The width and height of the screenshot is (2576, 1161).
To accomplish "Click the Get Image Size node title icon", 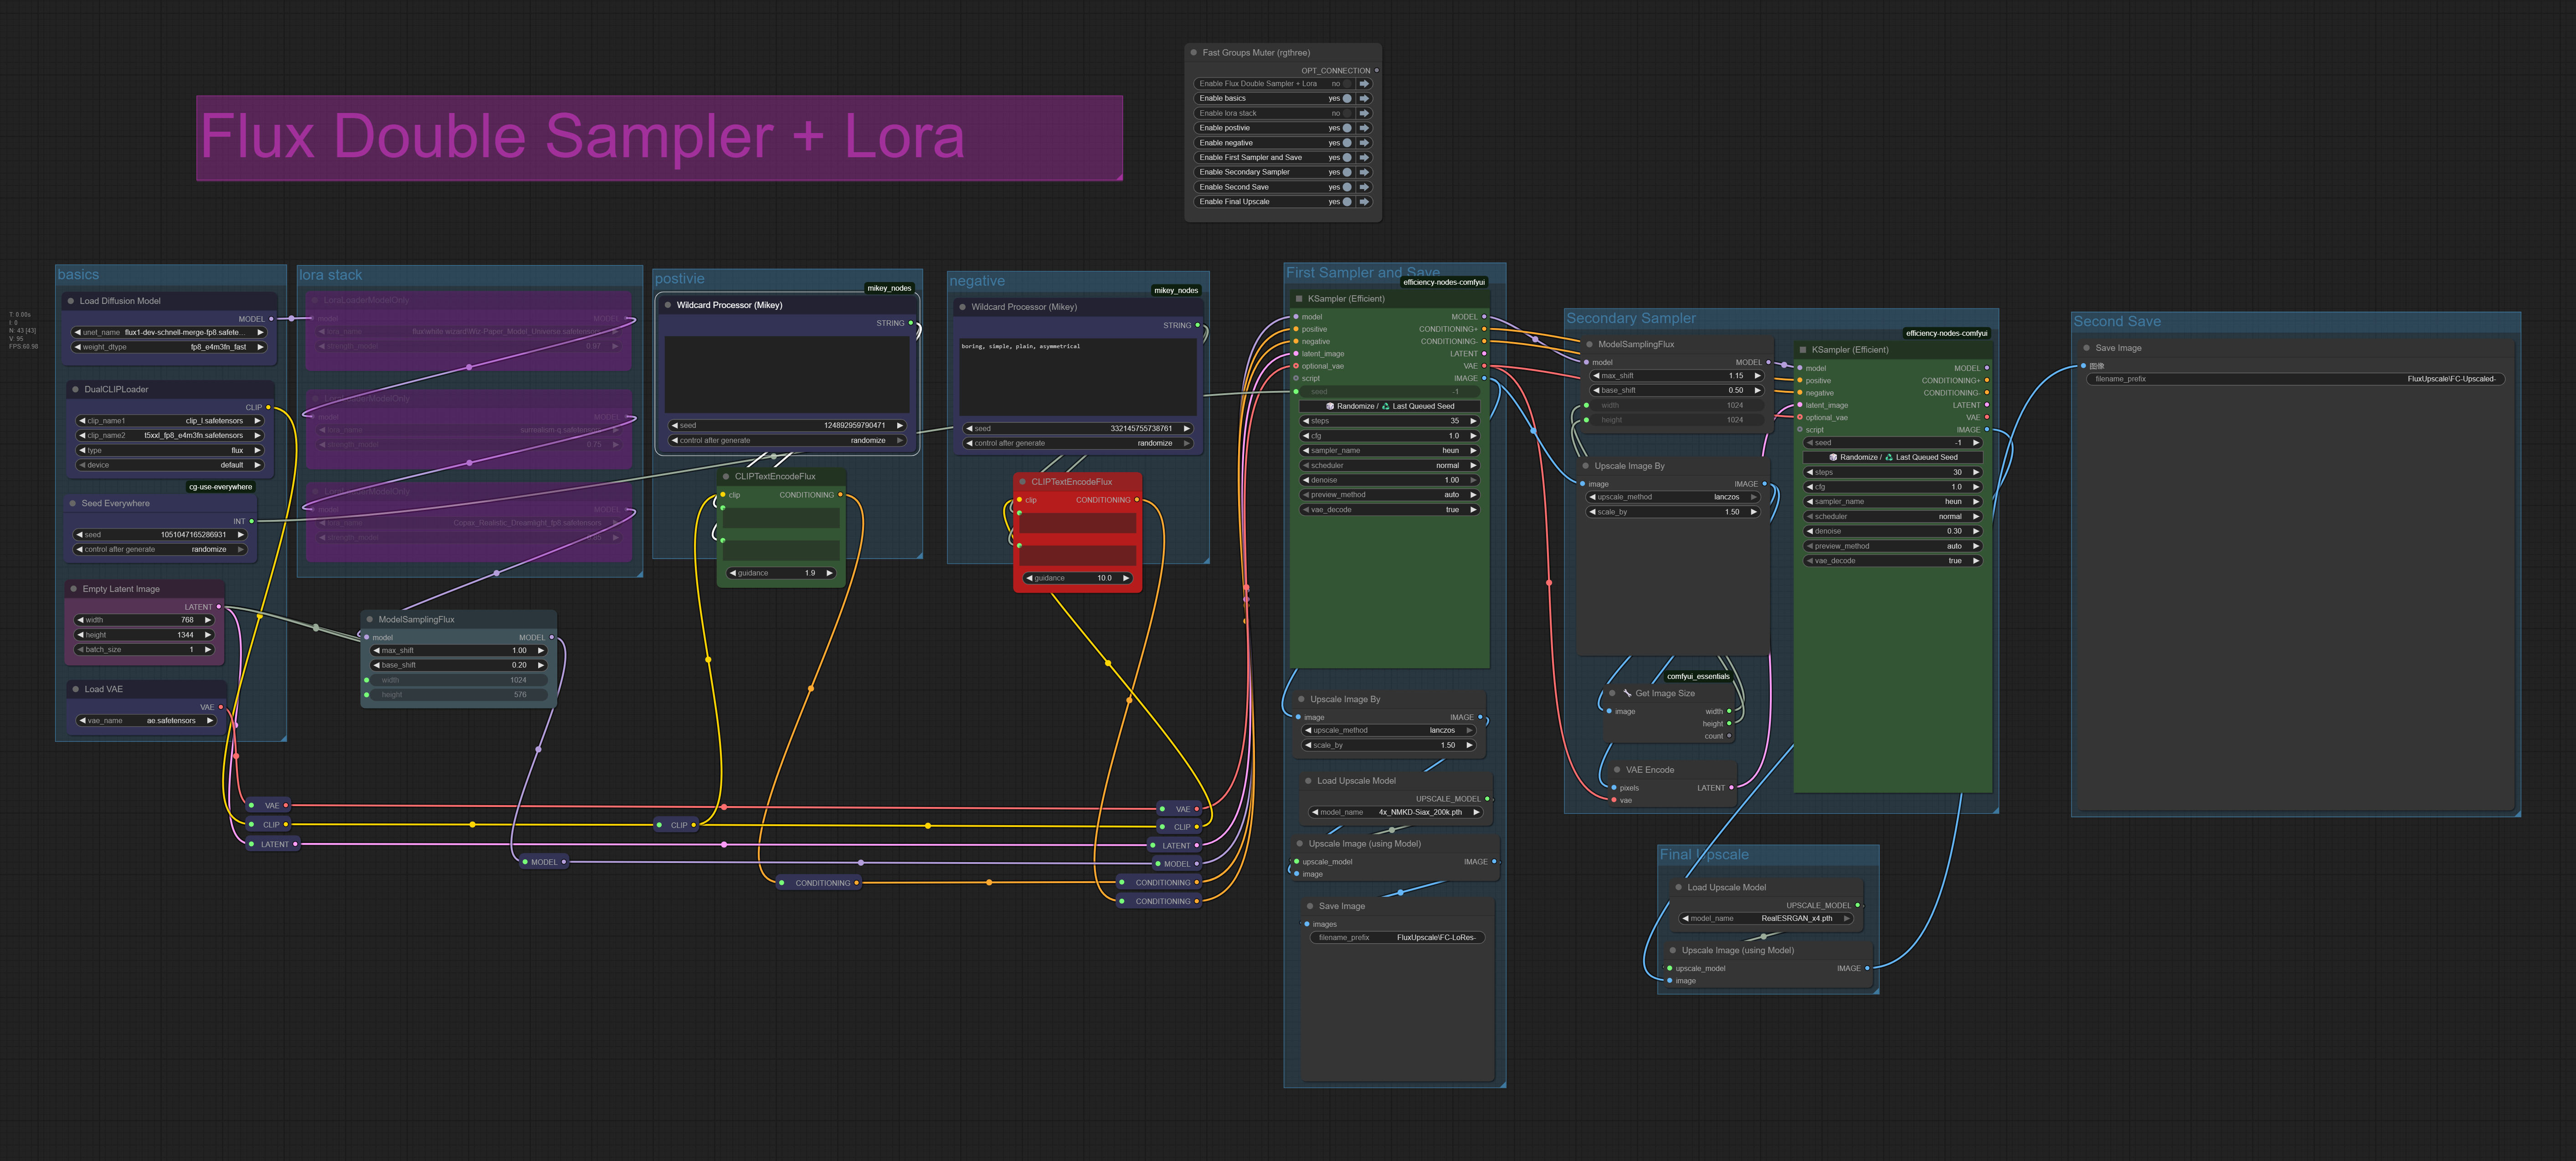I will pyautogui.click(x=1627, y=693).
